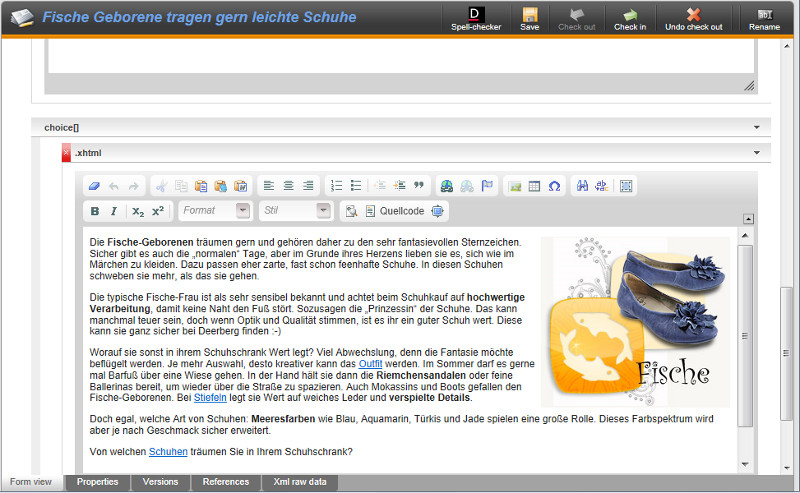Viewport: 800px width, 493px height.
Task: Collapse the choice[] section
Action: click(x=762, y=128)
